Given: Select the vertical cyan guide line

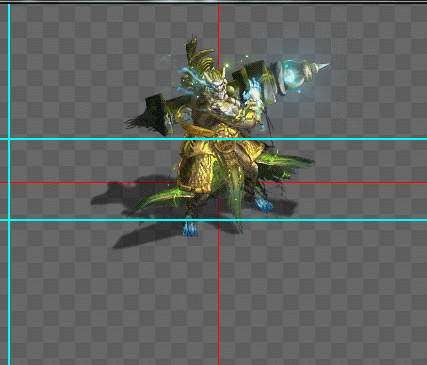Looking at the screenshot, I should [9, 184].
